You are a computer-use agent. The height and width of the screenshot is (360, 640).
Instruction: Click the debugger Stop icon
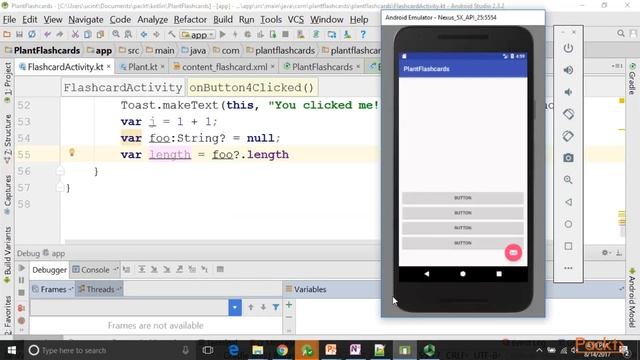tap(22, 293)
